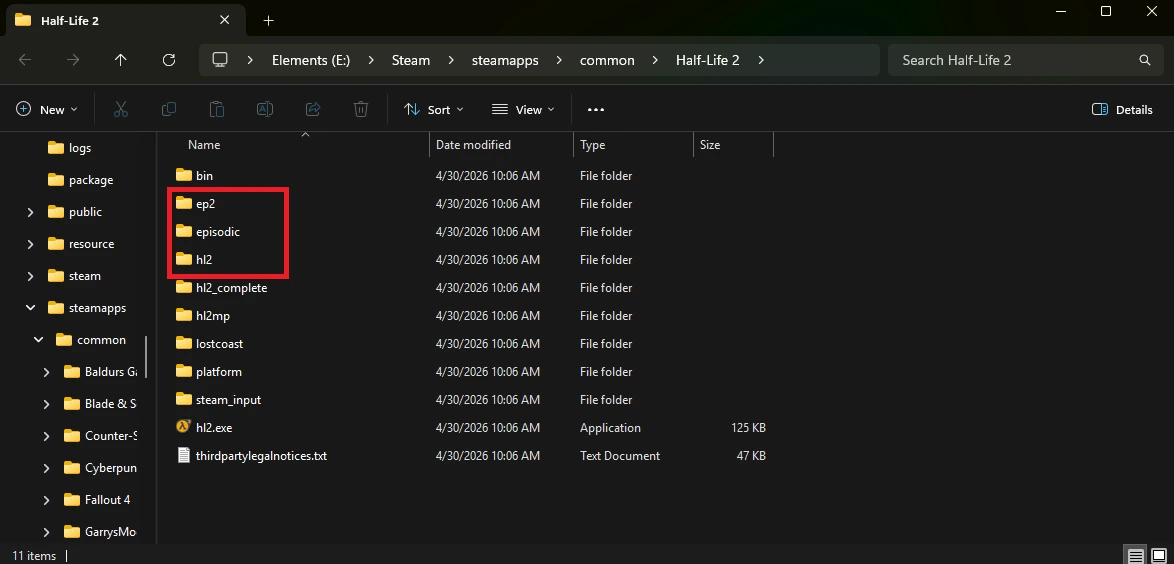Open the Sort dropdown menu
The height and width of the screenshot is (564, 1174).
[434, 109]
